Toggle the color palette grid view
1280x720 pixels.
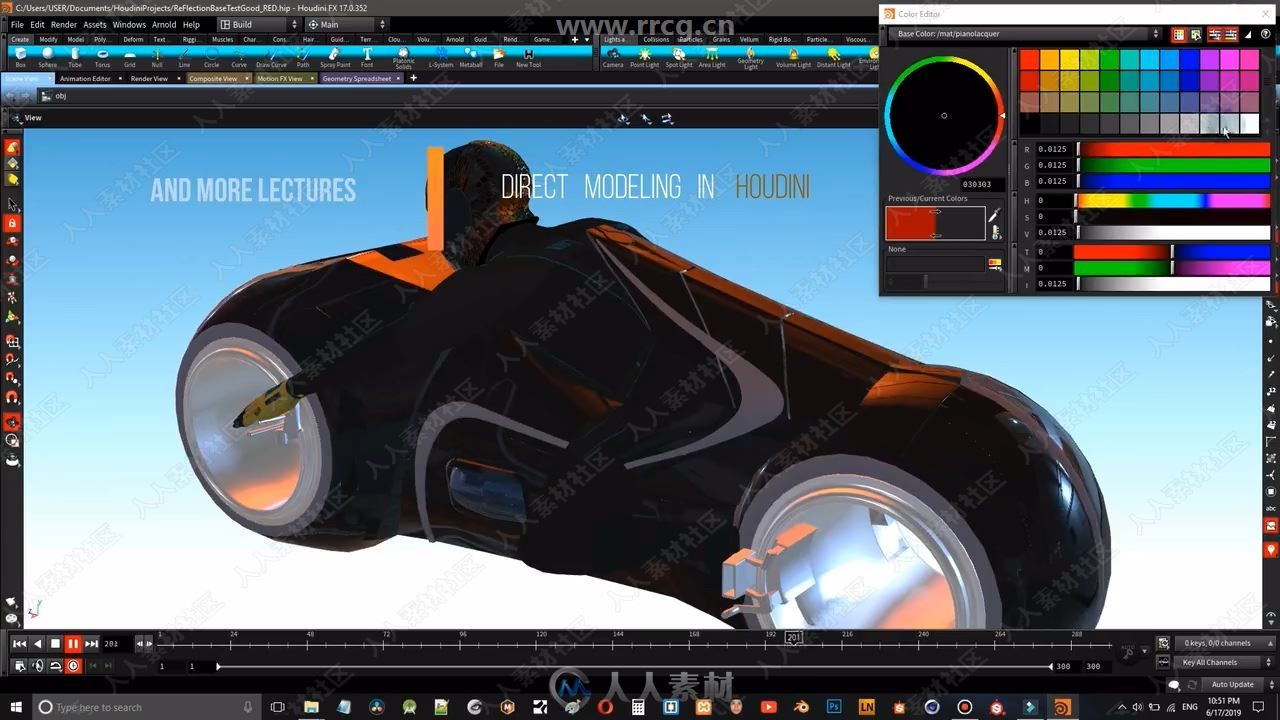1178,34
